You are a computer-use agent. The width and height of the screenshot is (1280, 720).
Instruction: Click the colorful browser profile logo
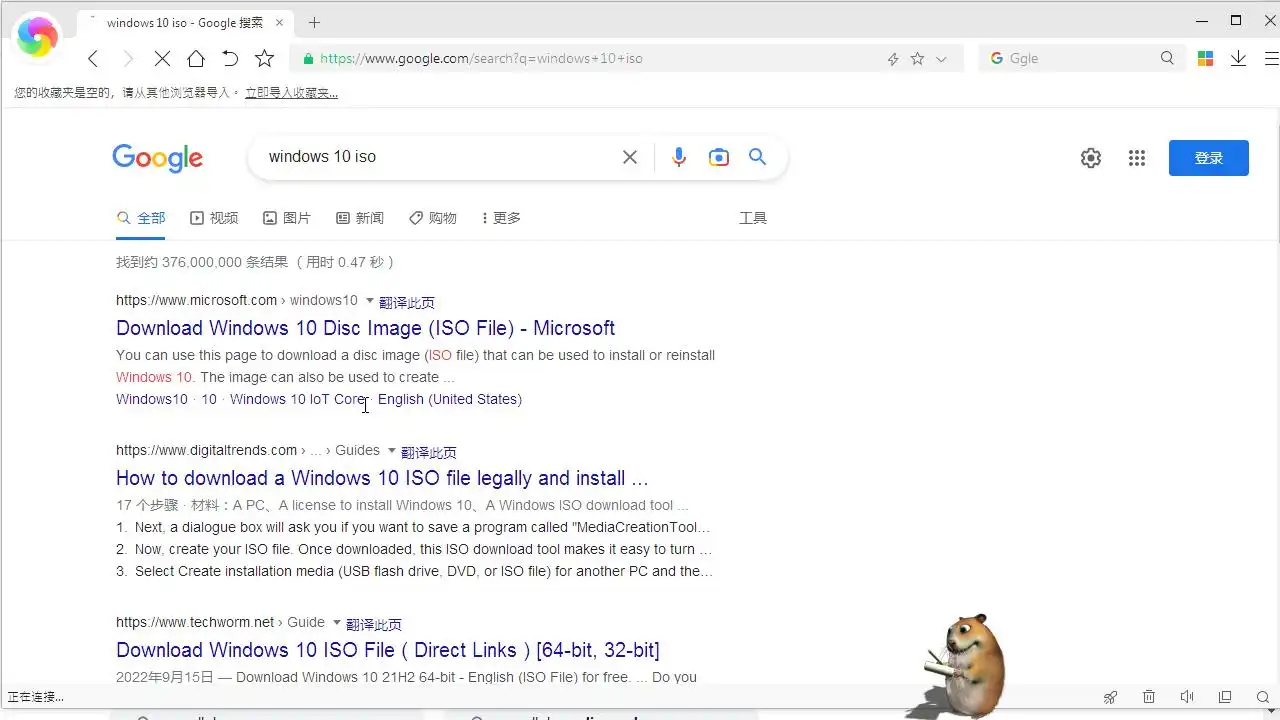(x=37, y=37)
